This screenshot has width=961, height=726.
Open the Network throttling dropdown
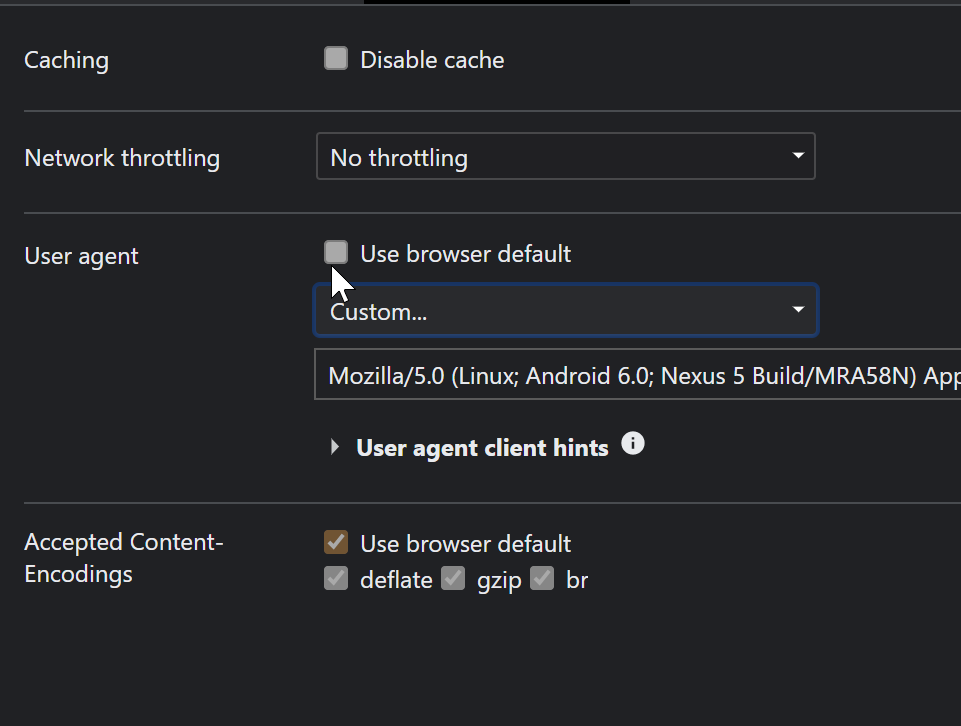[x=566, y=156]
